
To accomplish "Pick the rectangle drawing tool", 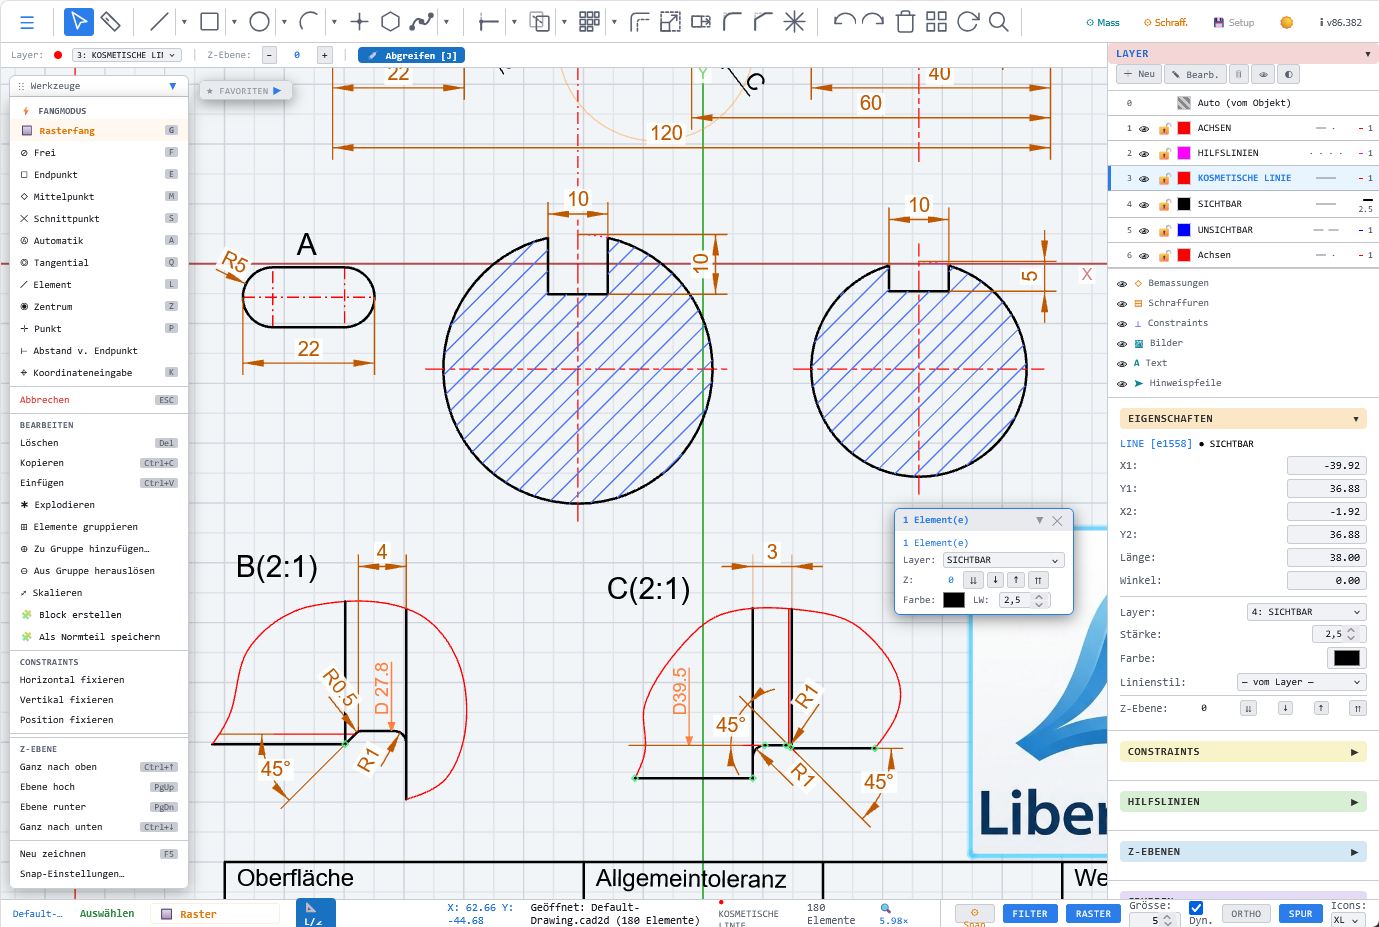I will [x=209, y=22].
